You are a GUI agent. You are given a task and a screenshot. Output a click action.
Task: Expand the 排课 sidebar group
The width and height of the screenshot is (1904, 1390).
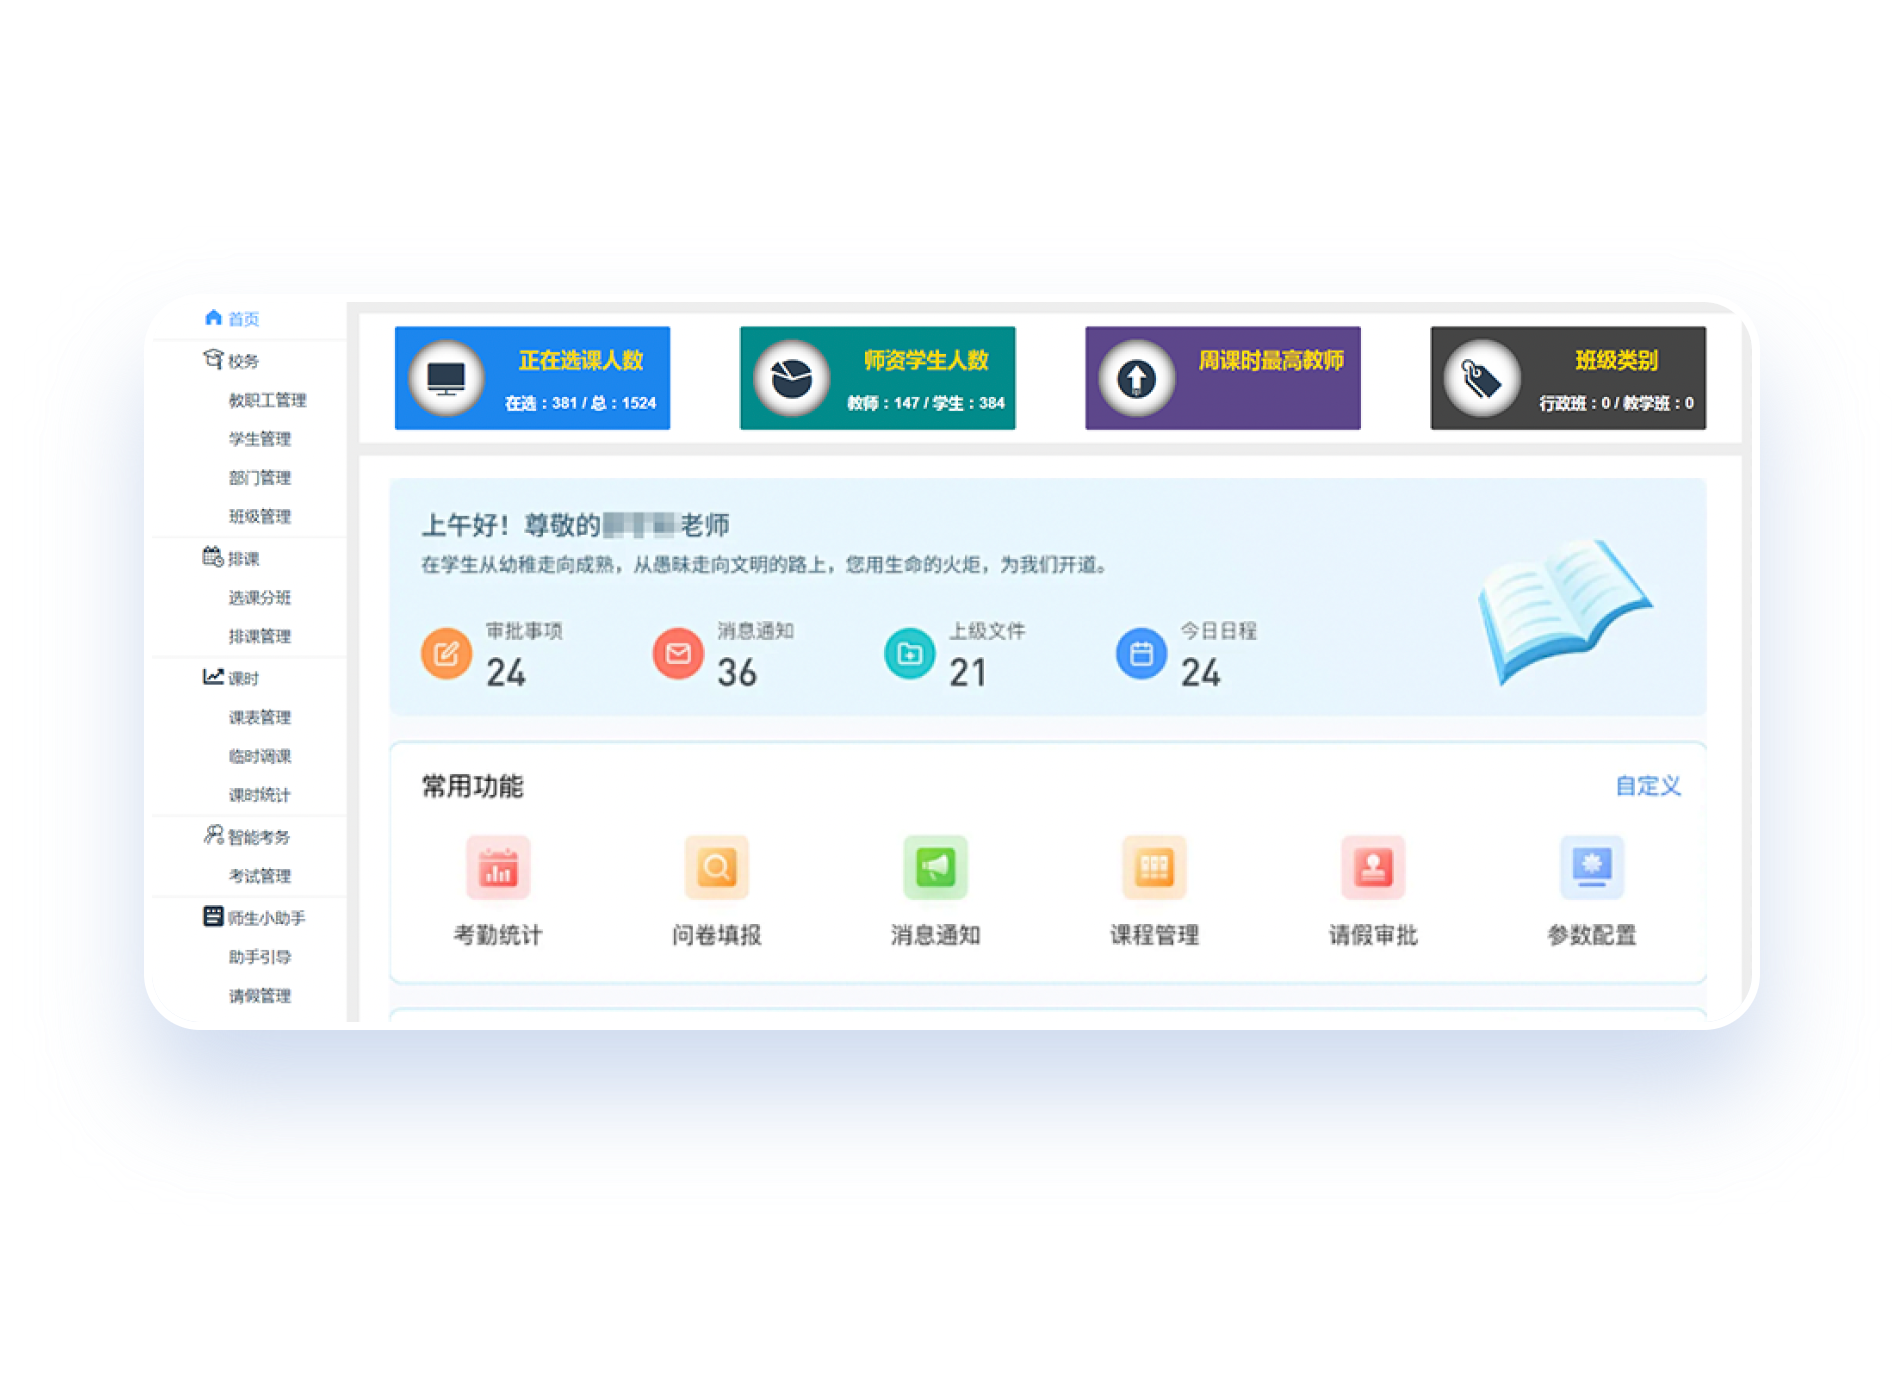click(232, 558)
